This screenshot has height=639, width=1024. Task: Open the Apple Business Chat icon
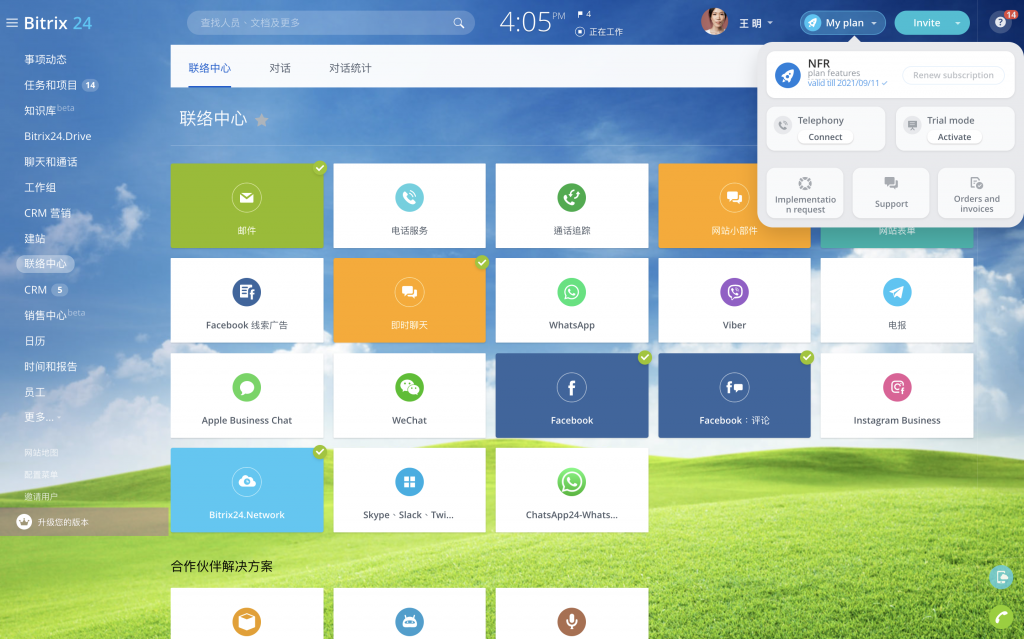[x=247, y=387]
